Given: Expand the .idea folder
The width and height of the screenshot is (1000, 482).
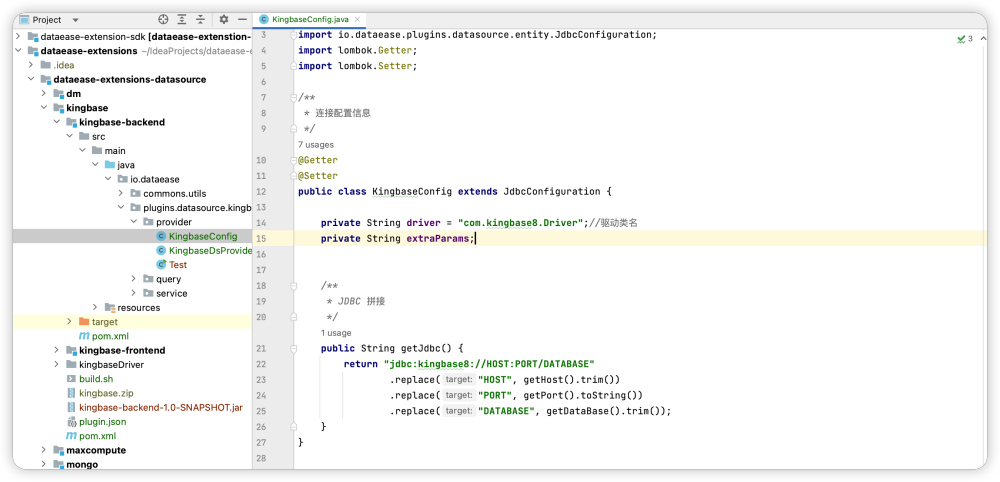Looking at the screenshot, I should click(31, 65).
